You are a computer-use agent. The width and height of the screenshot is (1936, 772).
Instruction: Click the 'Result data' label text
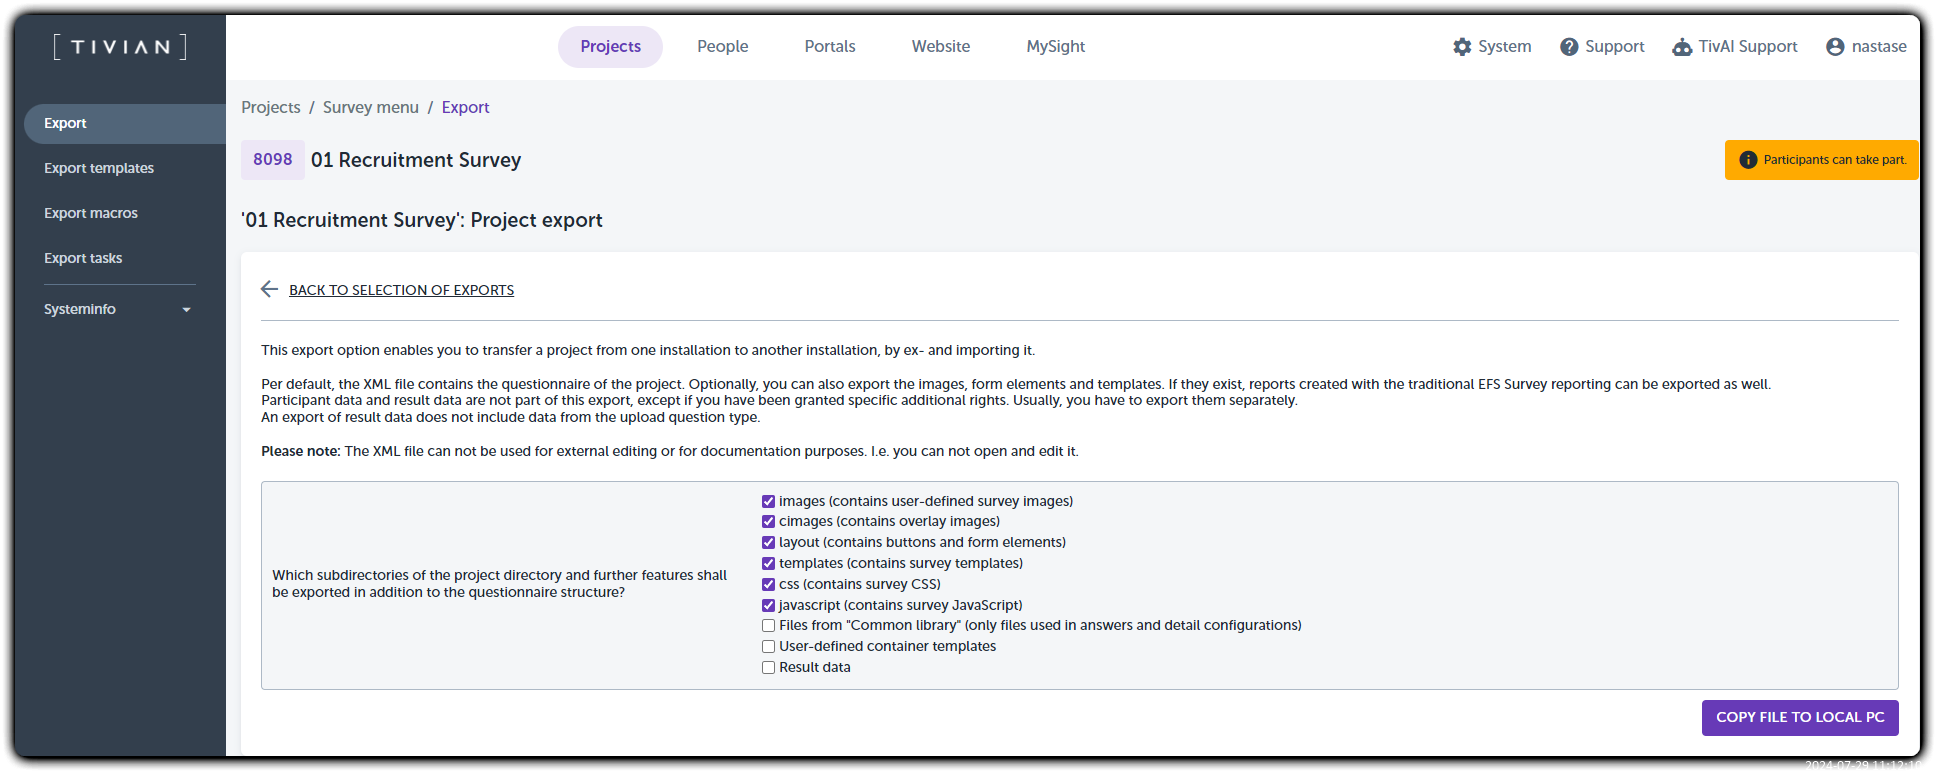[x=815, y=668]
